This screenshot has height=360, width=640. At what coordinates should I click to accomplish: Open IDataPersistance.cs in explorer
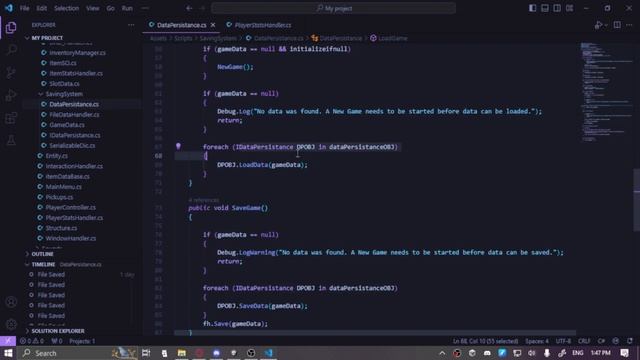[x=75, y=135]
